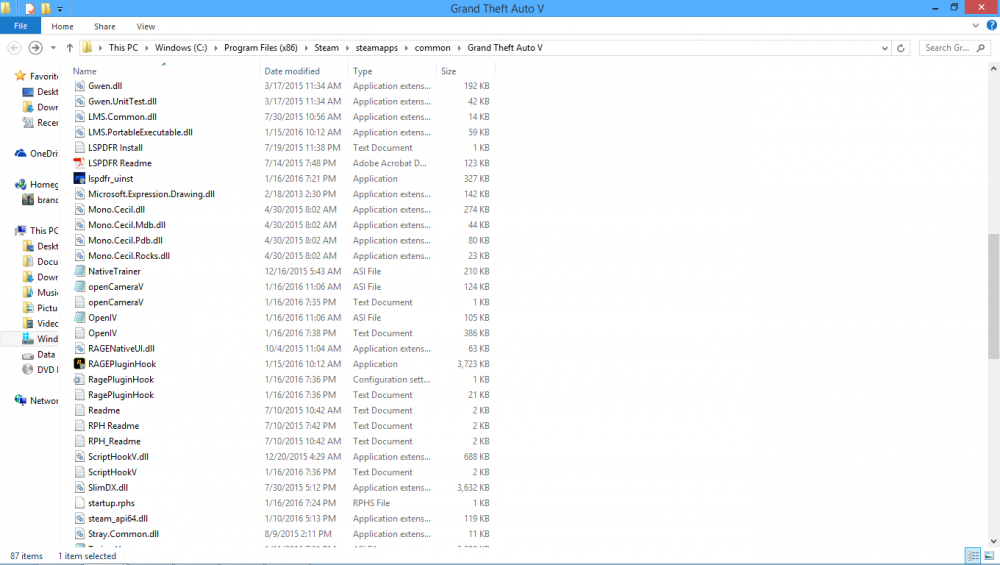Select Stray.Common.dll file

point(123,534)
